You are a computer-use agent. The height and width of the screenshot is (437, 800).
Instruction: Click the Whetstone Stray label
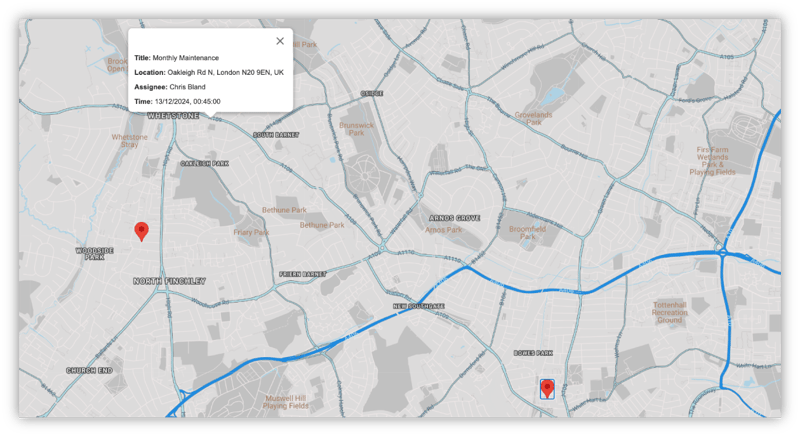click(130, 141)
